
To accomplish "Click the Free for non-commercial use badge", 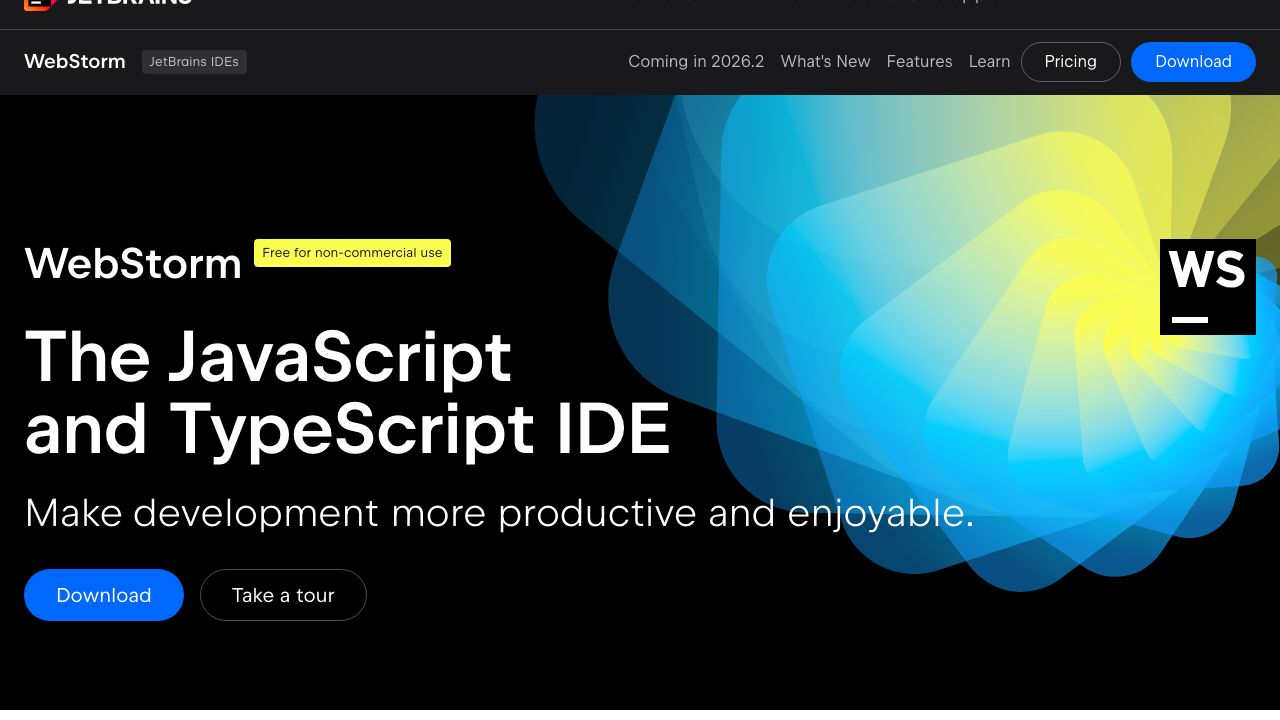I will pyautogui.click(x=352, y=253).
